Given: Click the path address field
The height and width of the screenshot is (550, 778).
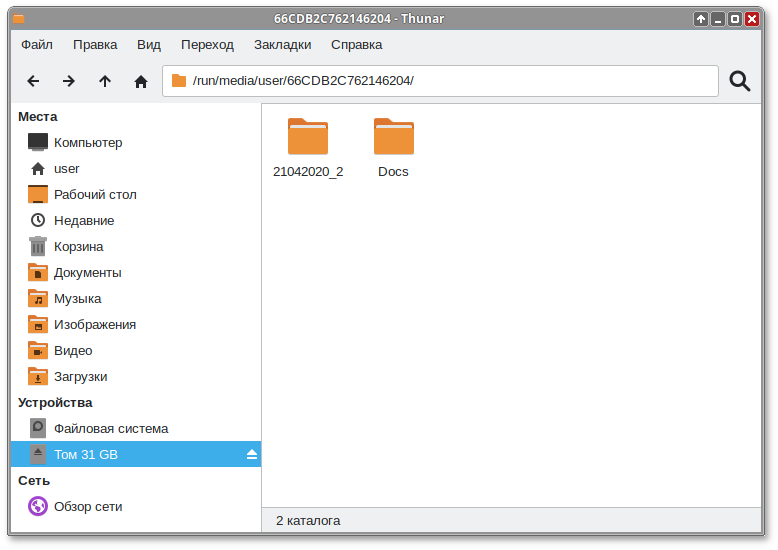Looking at the screenshot, I should pos(450,81).
